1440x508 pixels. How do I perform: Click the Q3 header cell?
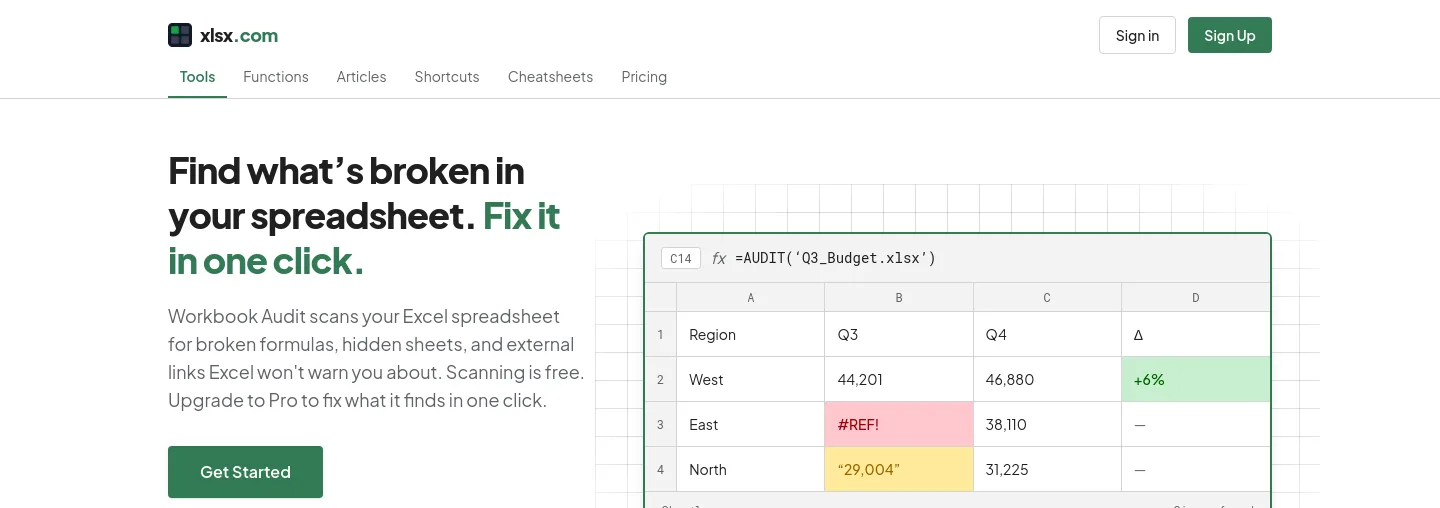tap(899, 334)
